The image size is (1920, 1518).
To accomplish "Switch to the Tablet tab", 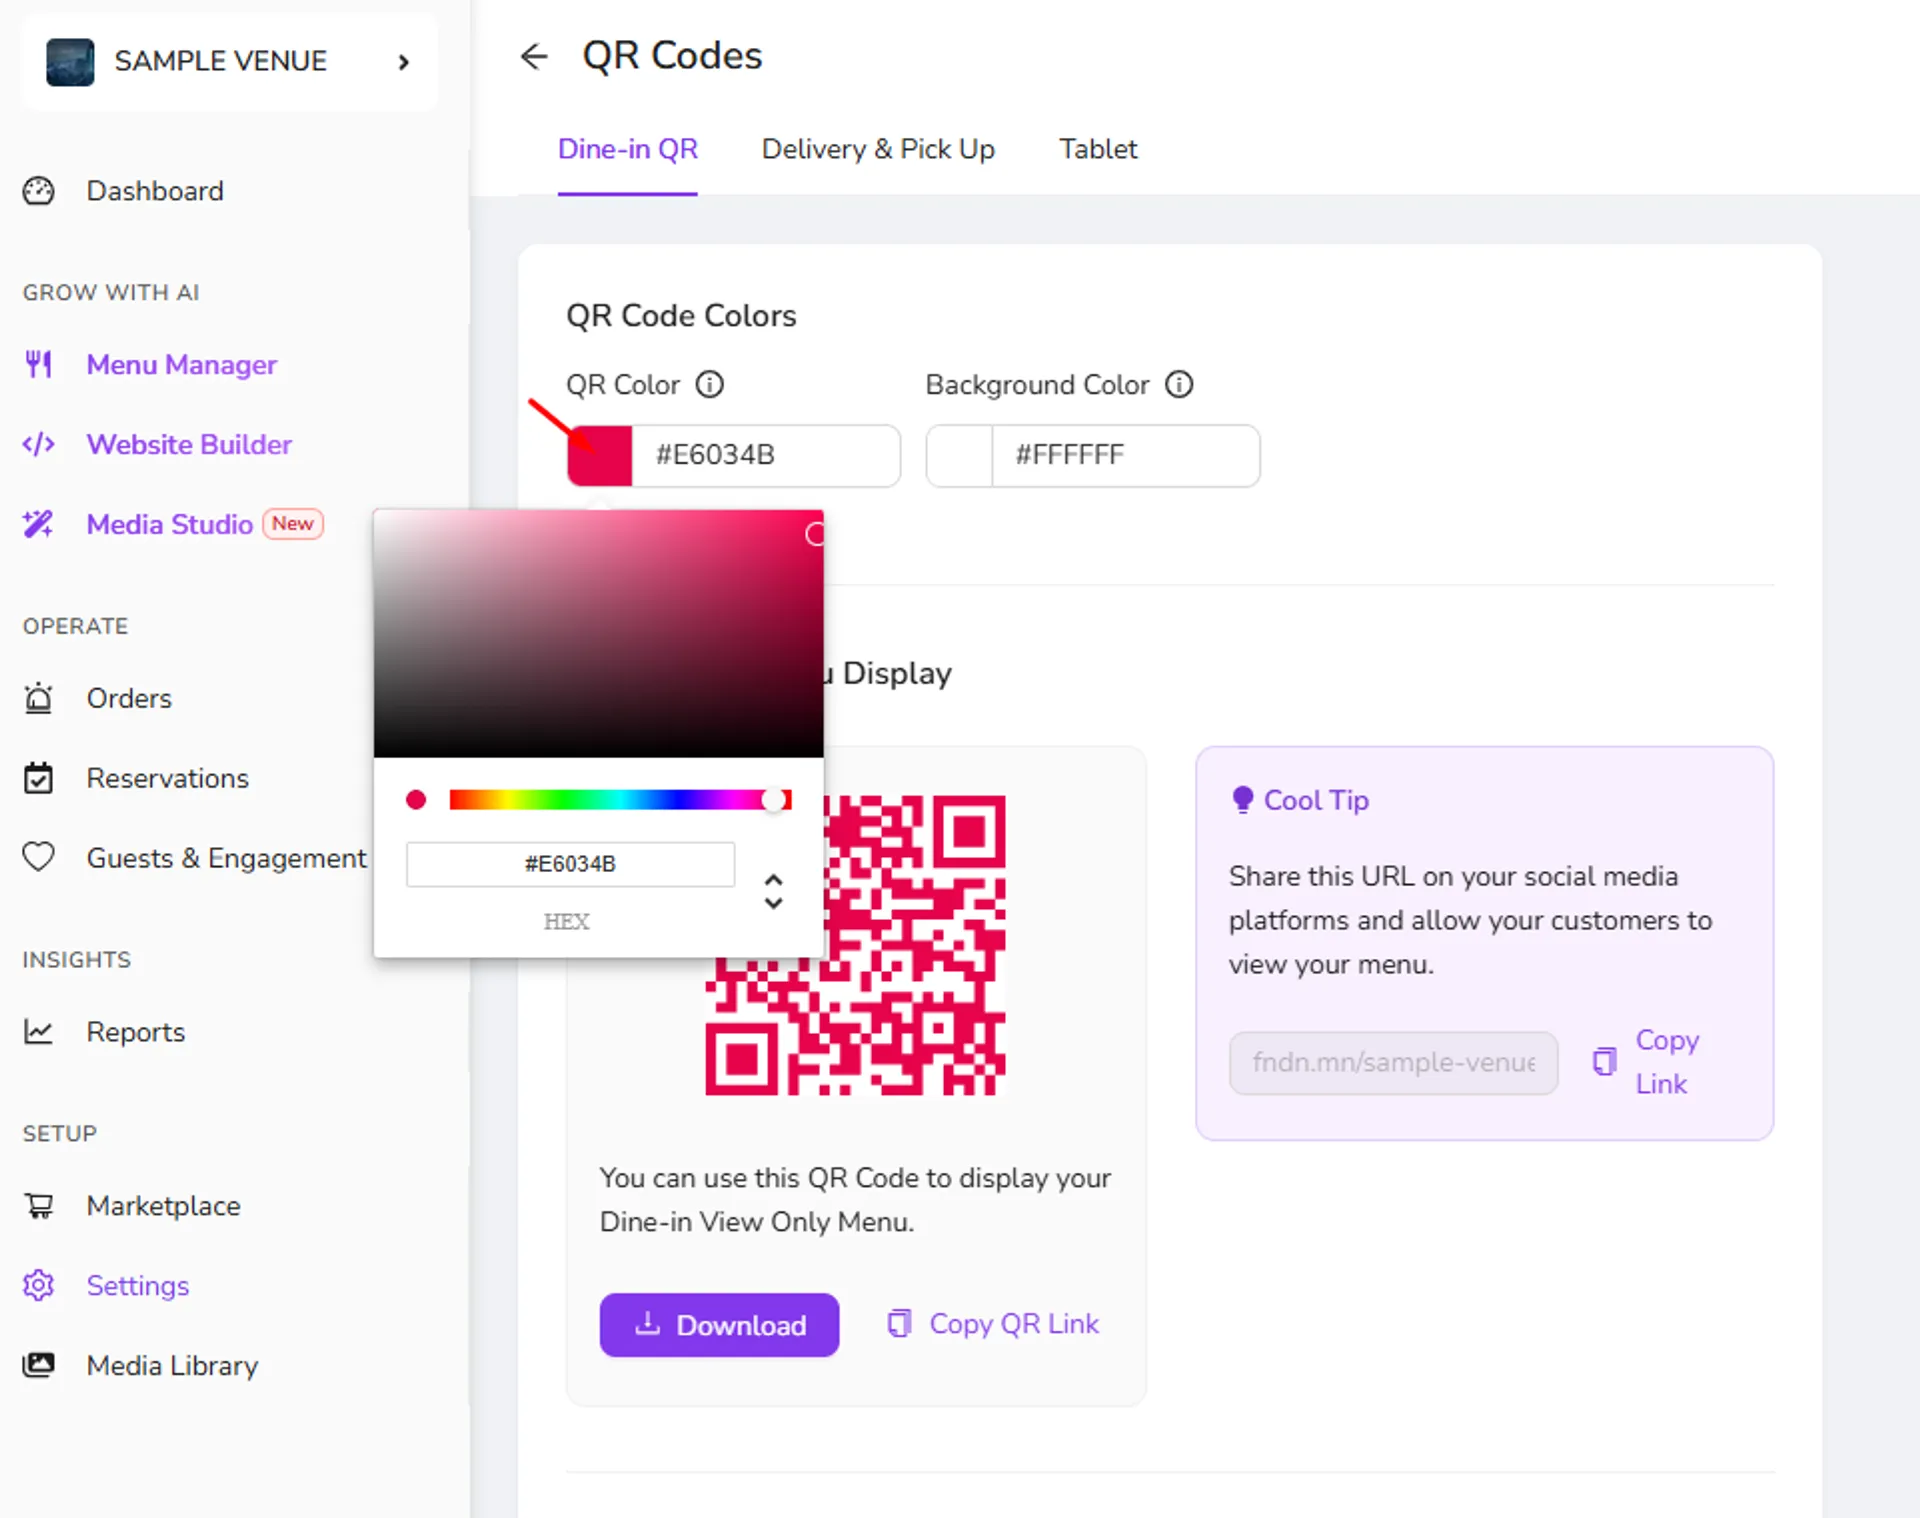I will (x=1098, y=150).
